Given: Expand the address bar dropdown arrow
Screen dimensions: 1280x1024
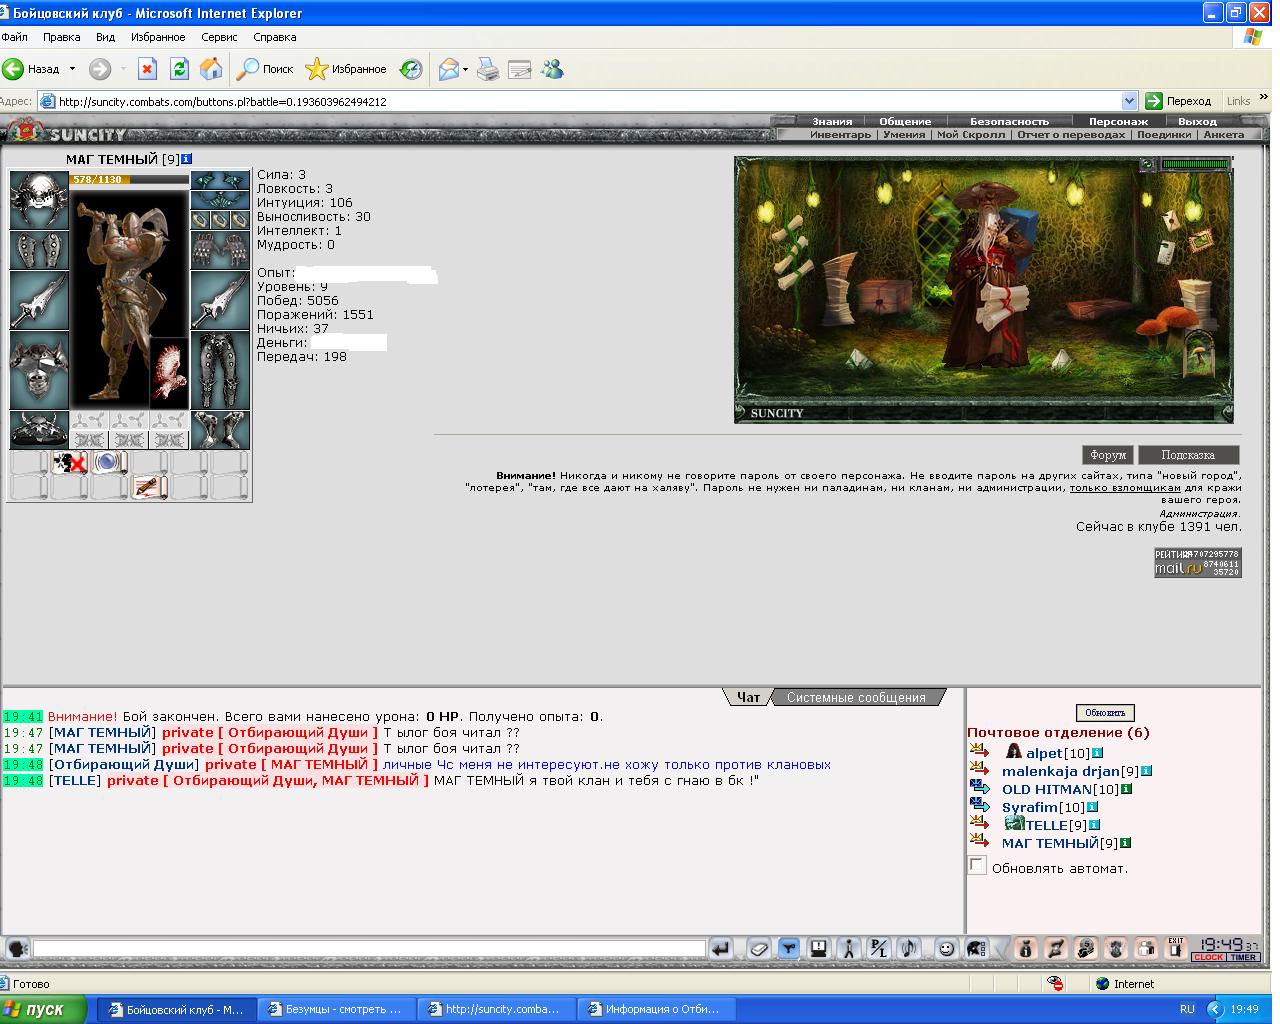Looking at the screenshot, I should coord(1129,101).
